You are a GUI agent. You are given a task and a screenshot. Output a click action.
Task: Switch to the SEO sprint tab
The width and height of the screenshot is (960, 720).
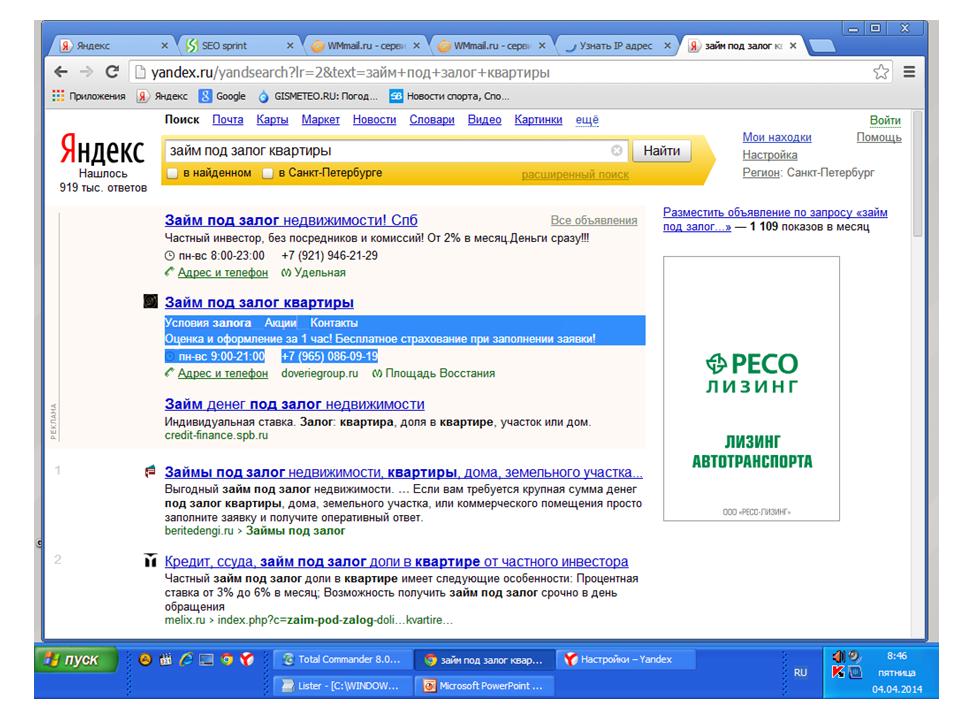tap(239, 45)
